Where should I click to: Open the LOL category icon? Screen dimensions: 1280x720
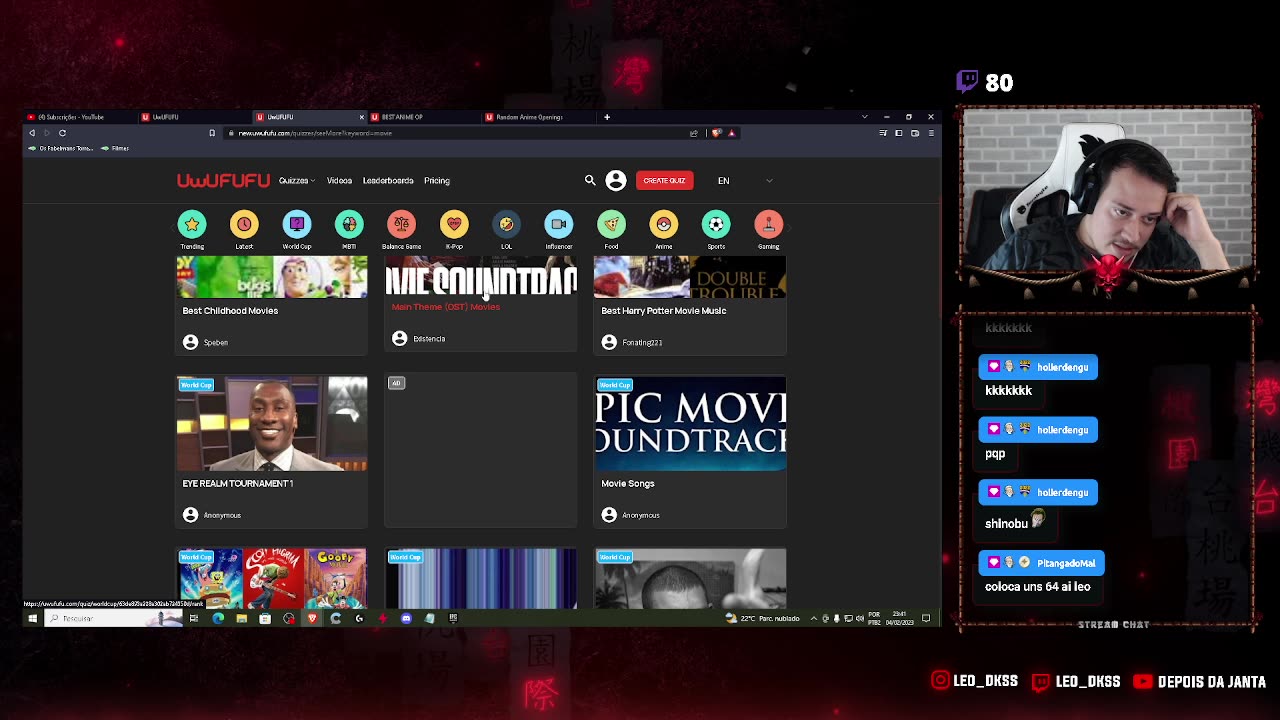point(506,224)
